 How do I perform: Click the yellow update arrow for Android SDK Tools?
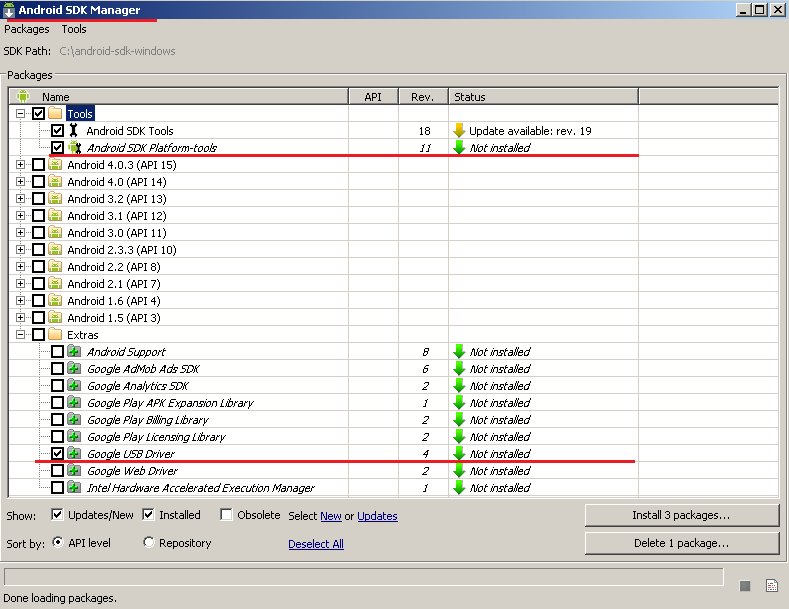[459, 130]
